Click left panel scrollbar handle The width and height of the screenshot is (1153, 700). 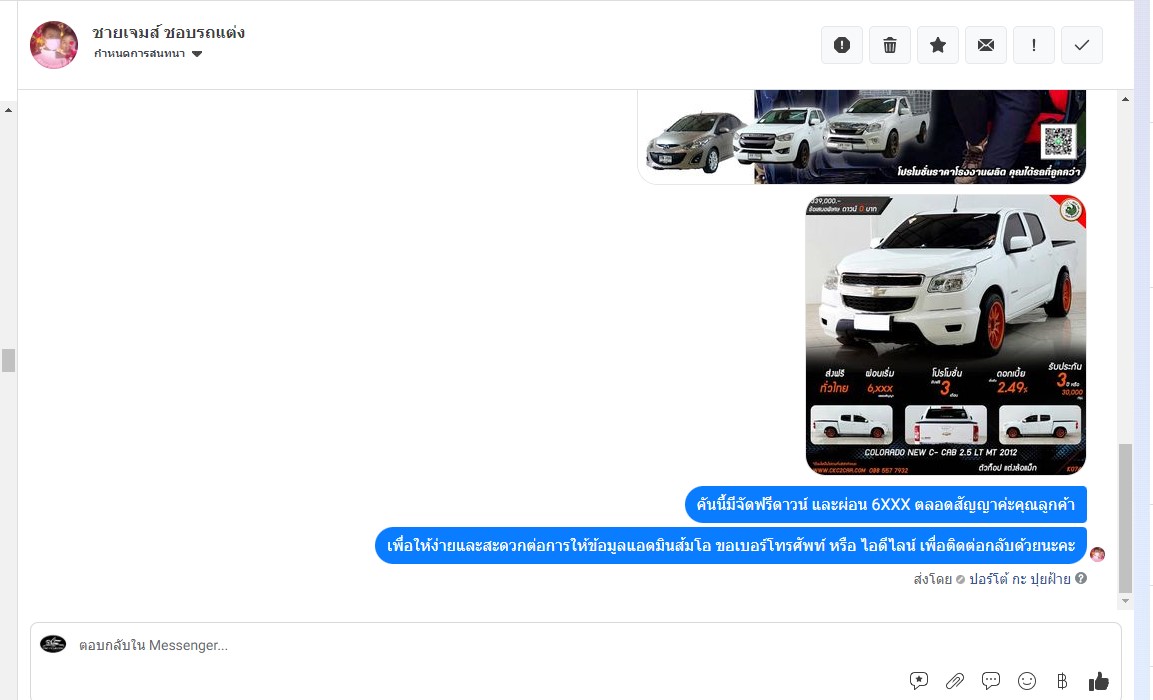(x=8, y=360)
